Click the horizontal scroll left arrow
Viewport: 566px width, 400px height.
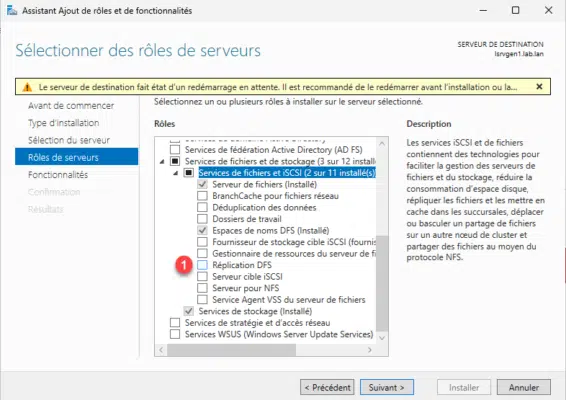click(x=161, y=350)
